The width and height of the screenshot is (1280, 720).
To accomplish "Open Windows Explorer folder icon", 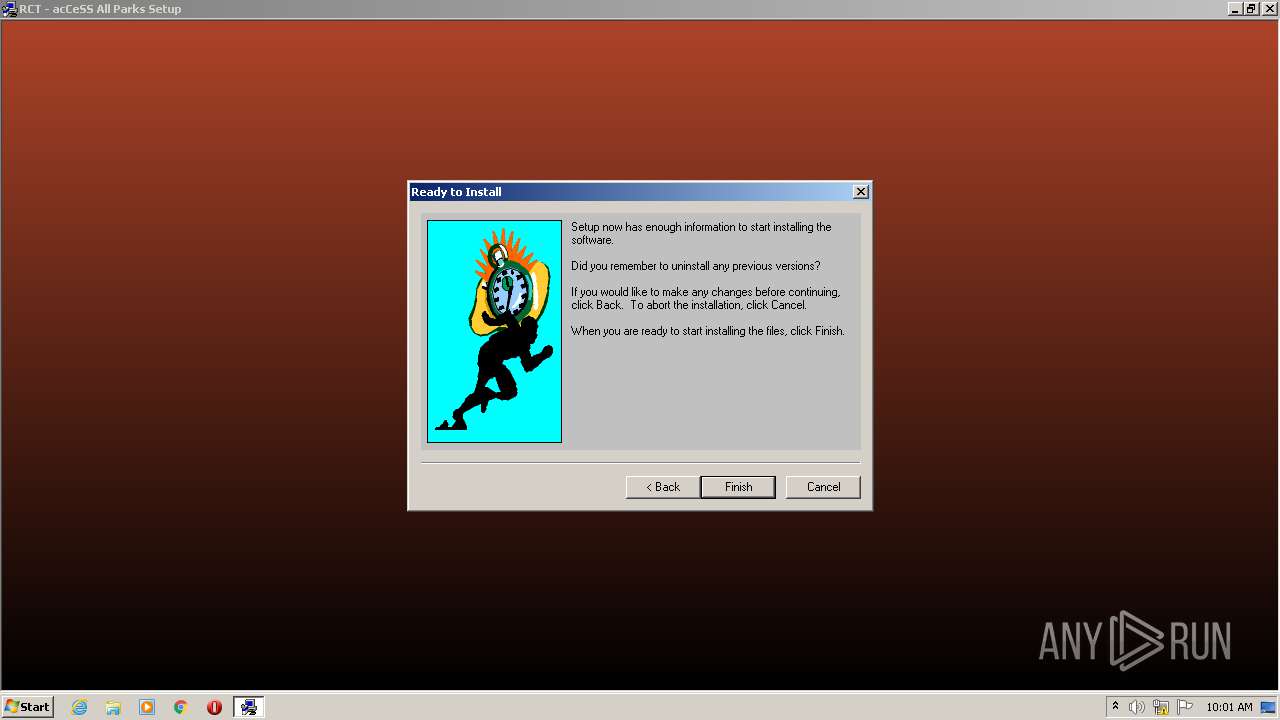I will tap(113, 707).
